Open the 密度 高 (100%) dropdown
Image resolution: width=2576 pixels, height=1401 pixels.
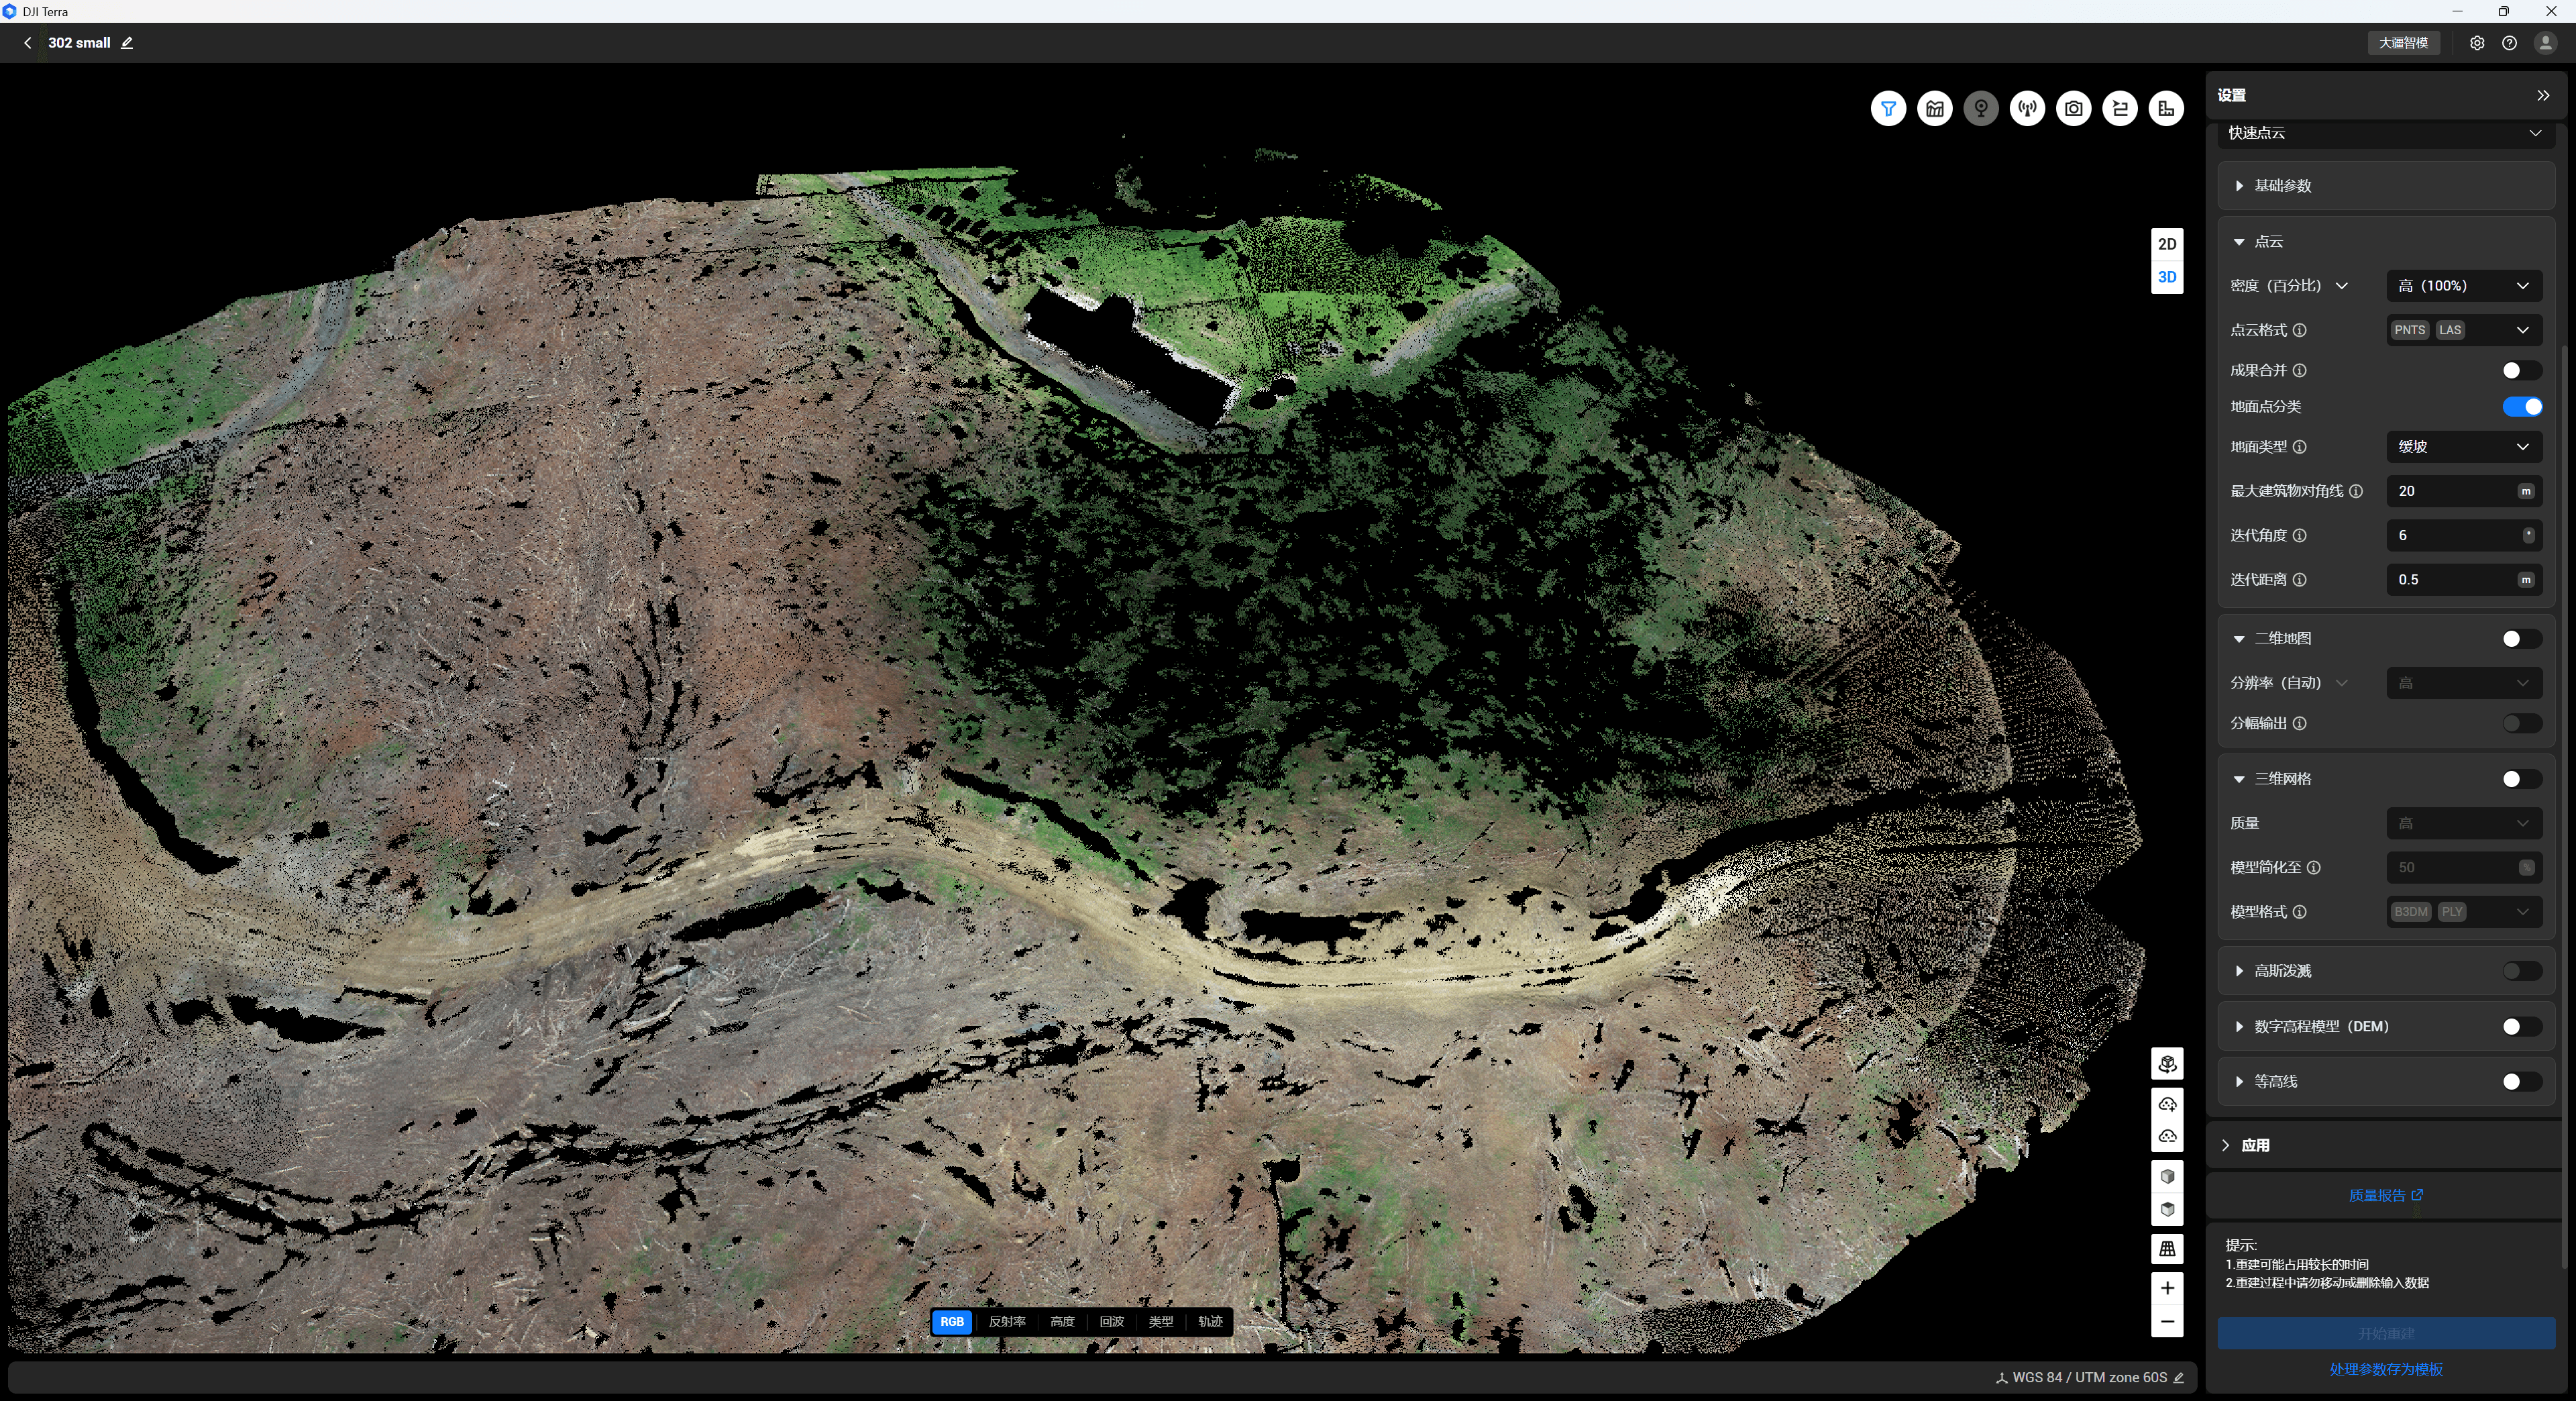click(x=2463, y=286)
